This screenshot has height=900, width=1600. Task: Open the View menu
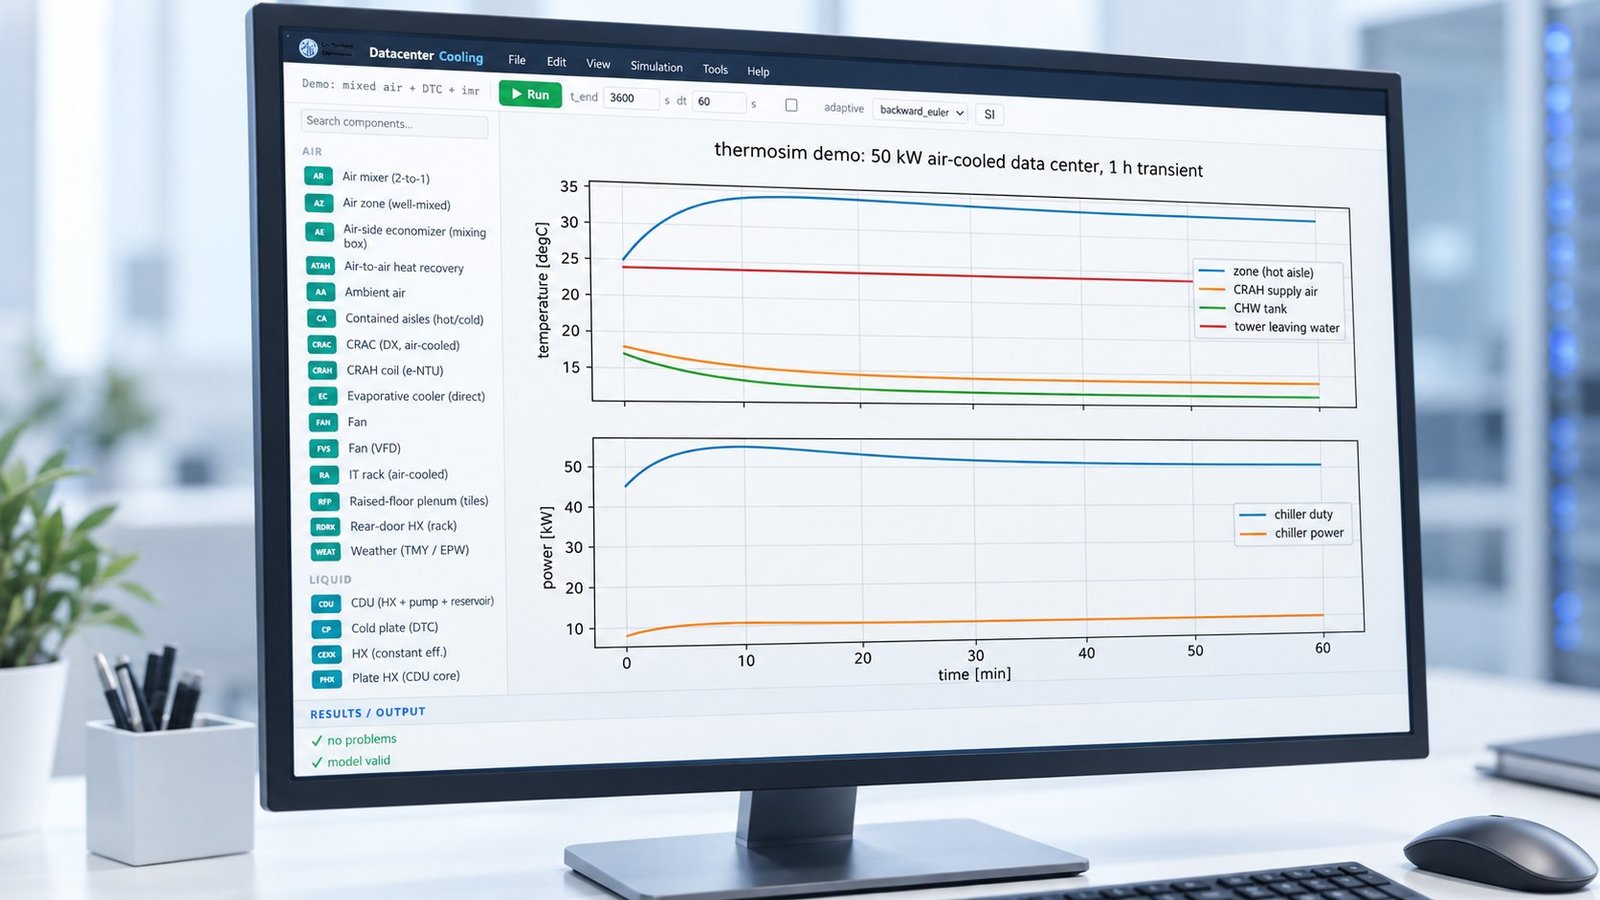[598, 64]
